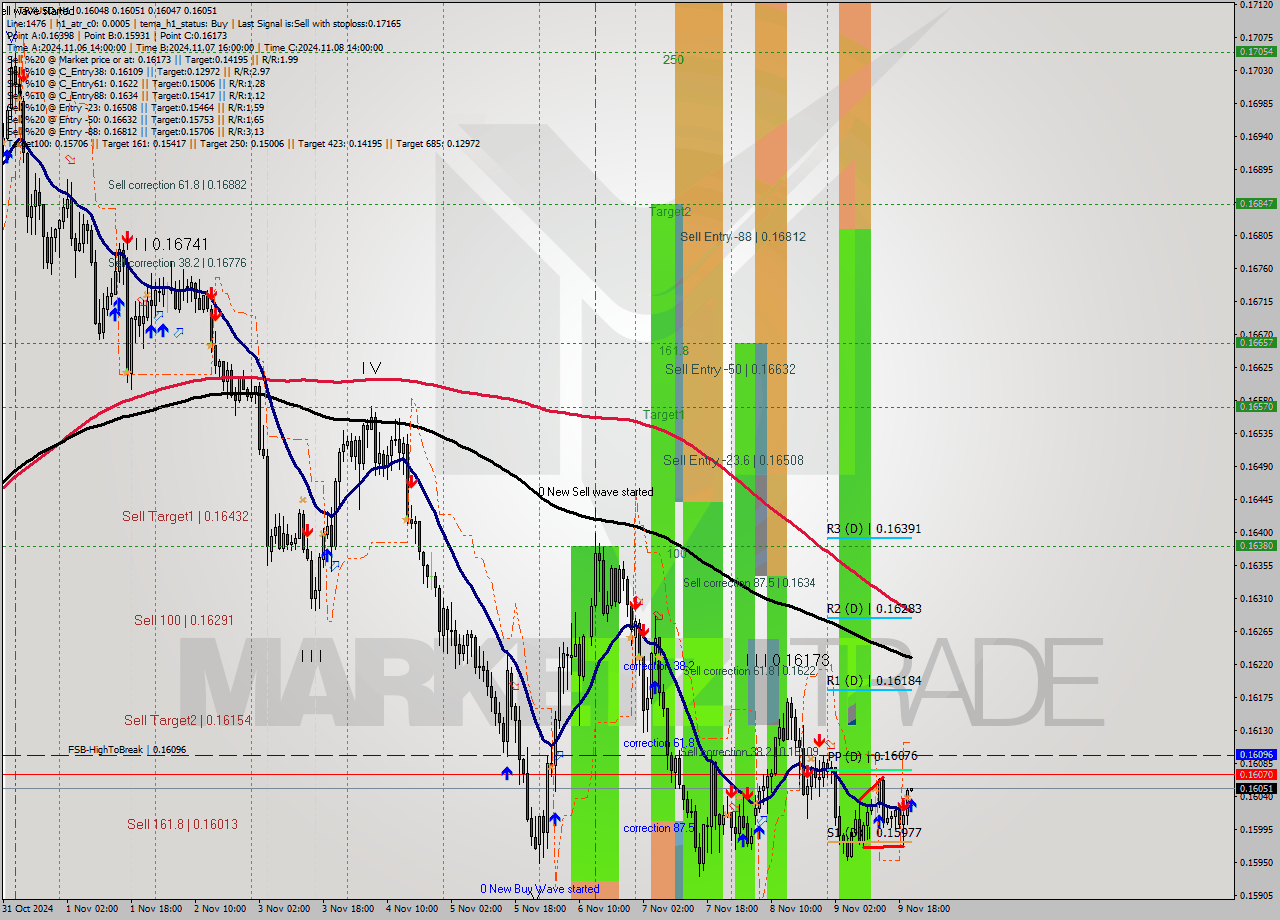This screenshot has width=1280, height=920.
Task: Select the 'Sell Entry -88 | 0.16812' label
Action: (743, 237)
